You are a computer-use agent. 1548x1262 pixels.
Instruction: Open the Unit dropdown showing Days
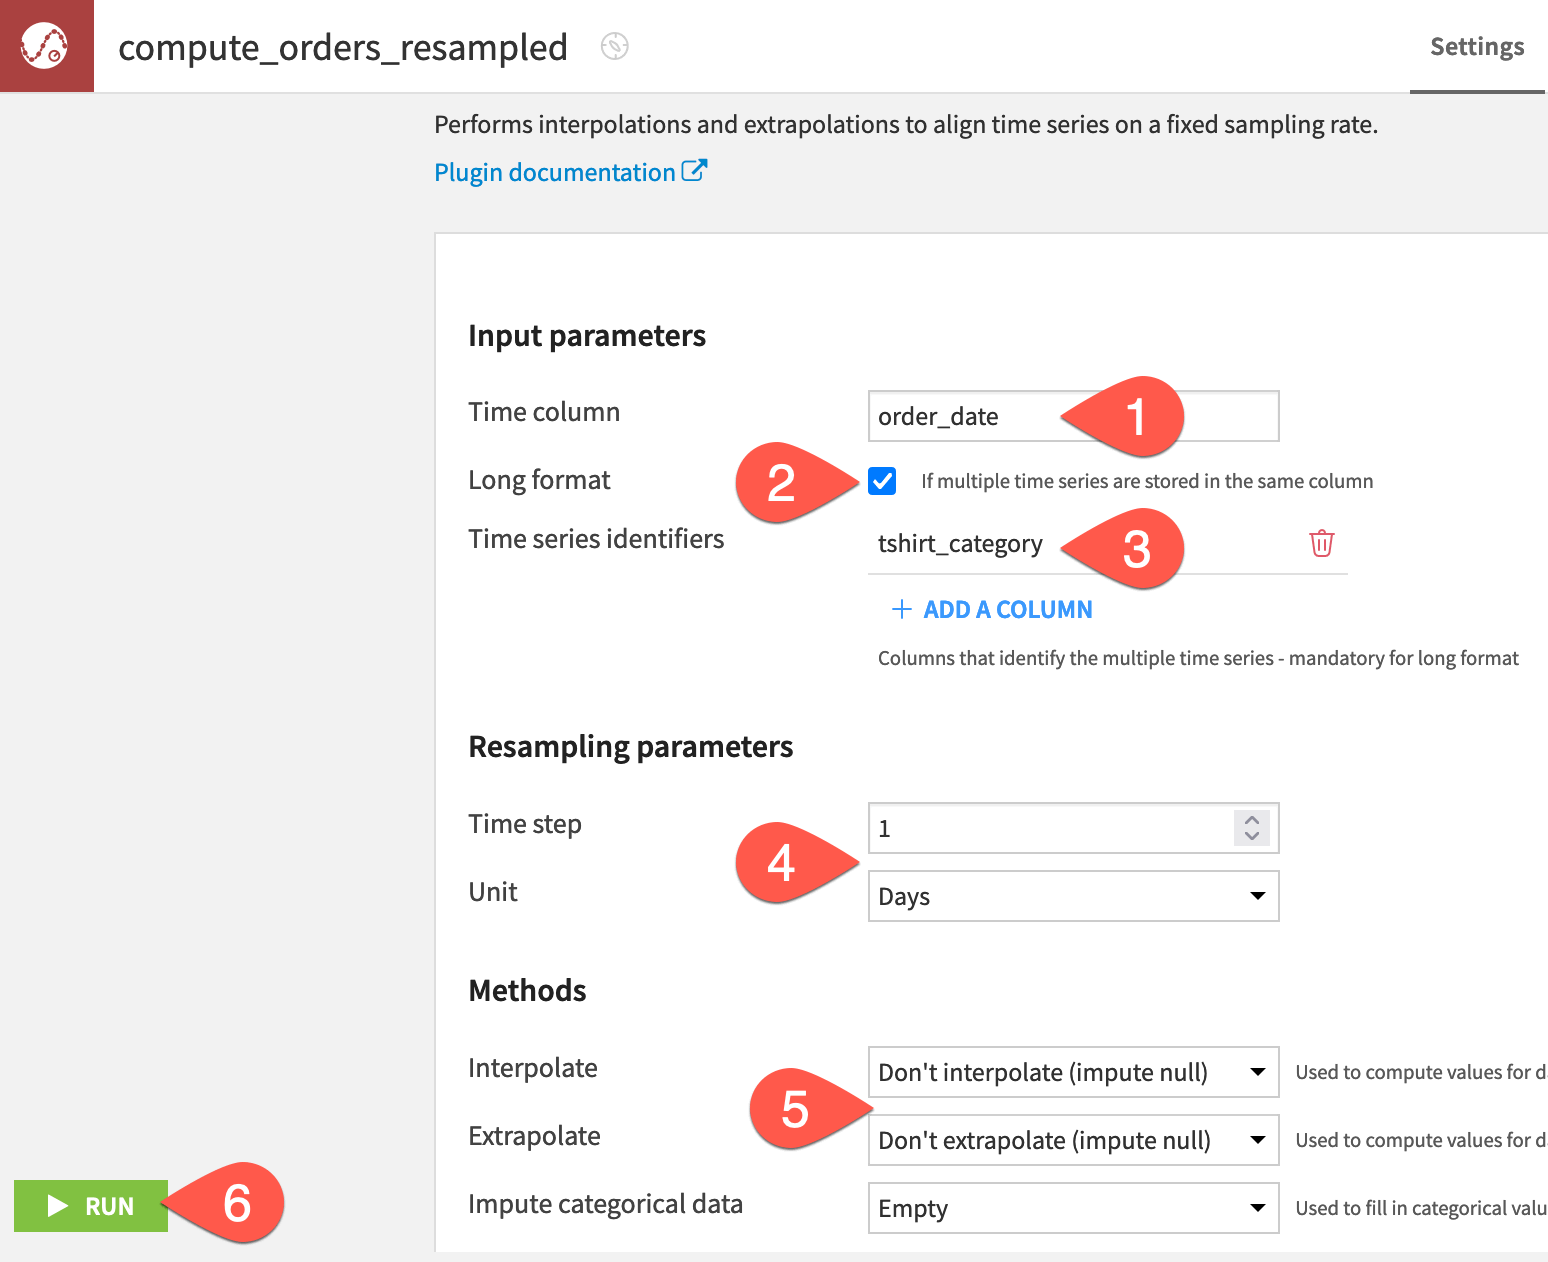coord(1073,896)
